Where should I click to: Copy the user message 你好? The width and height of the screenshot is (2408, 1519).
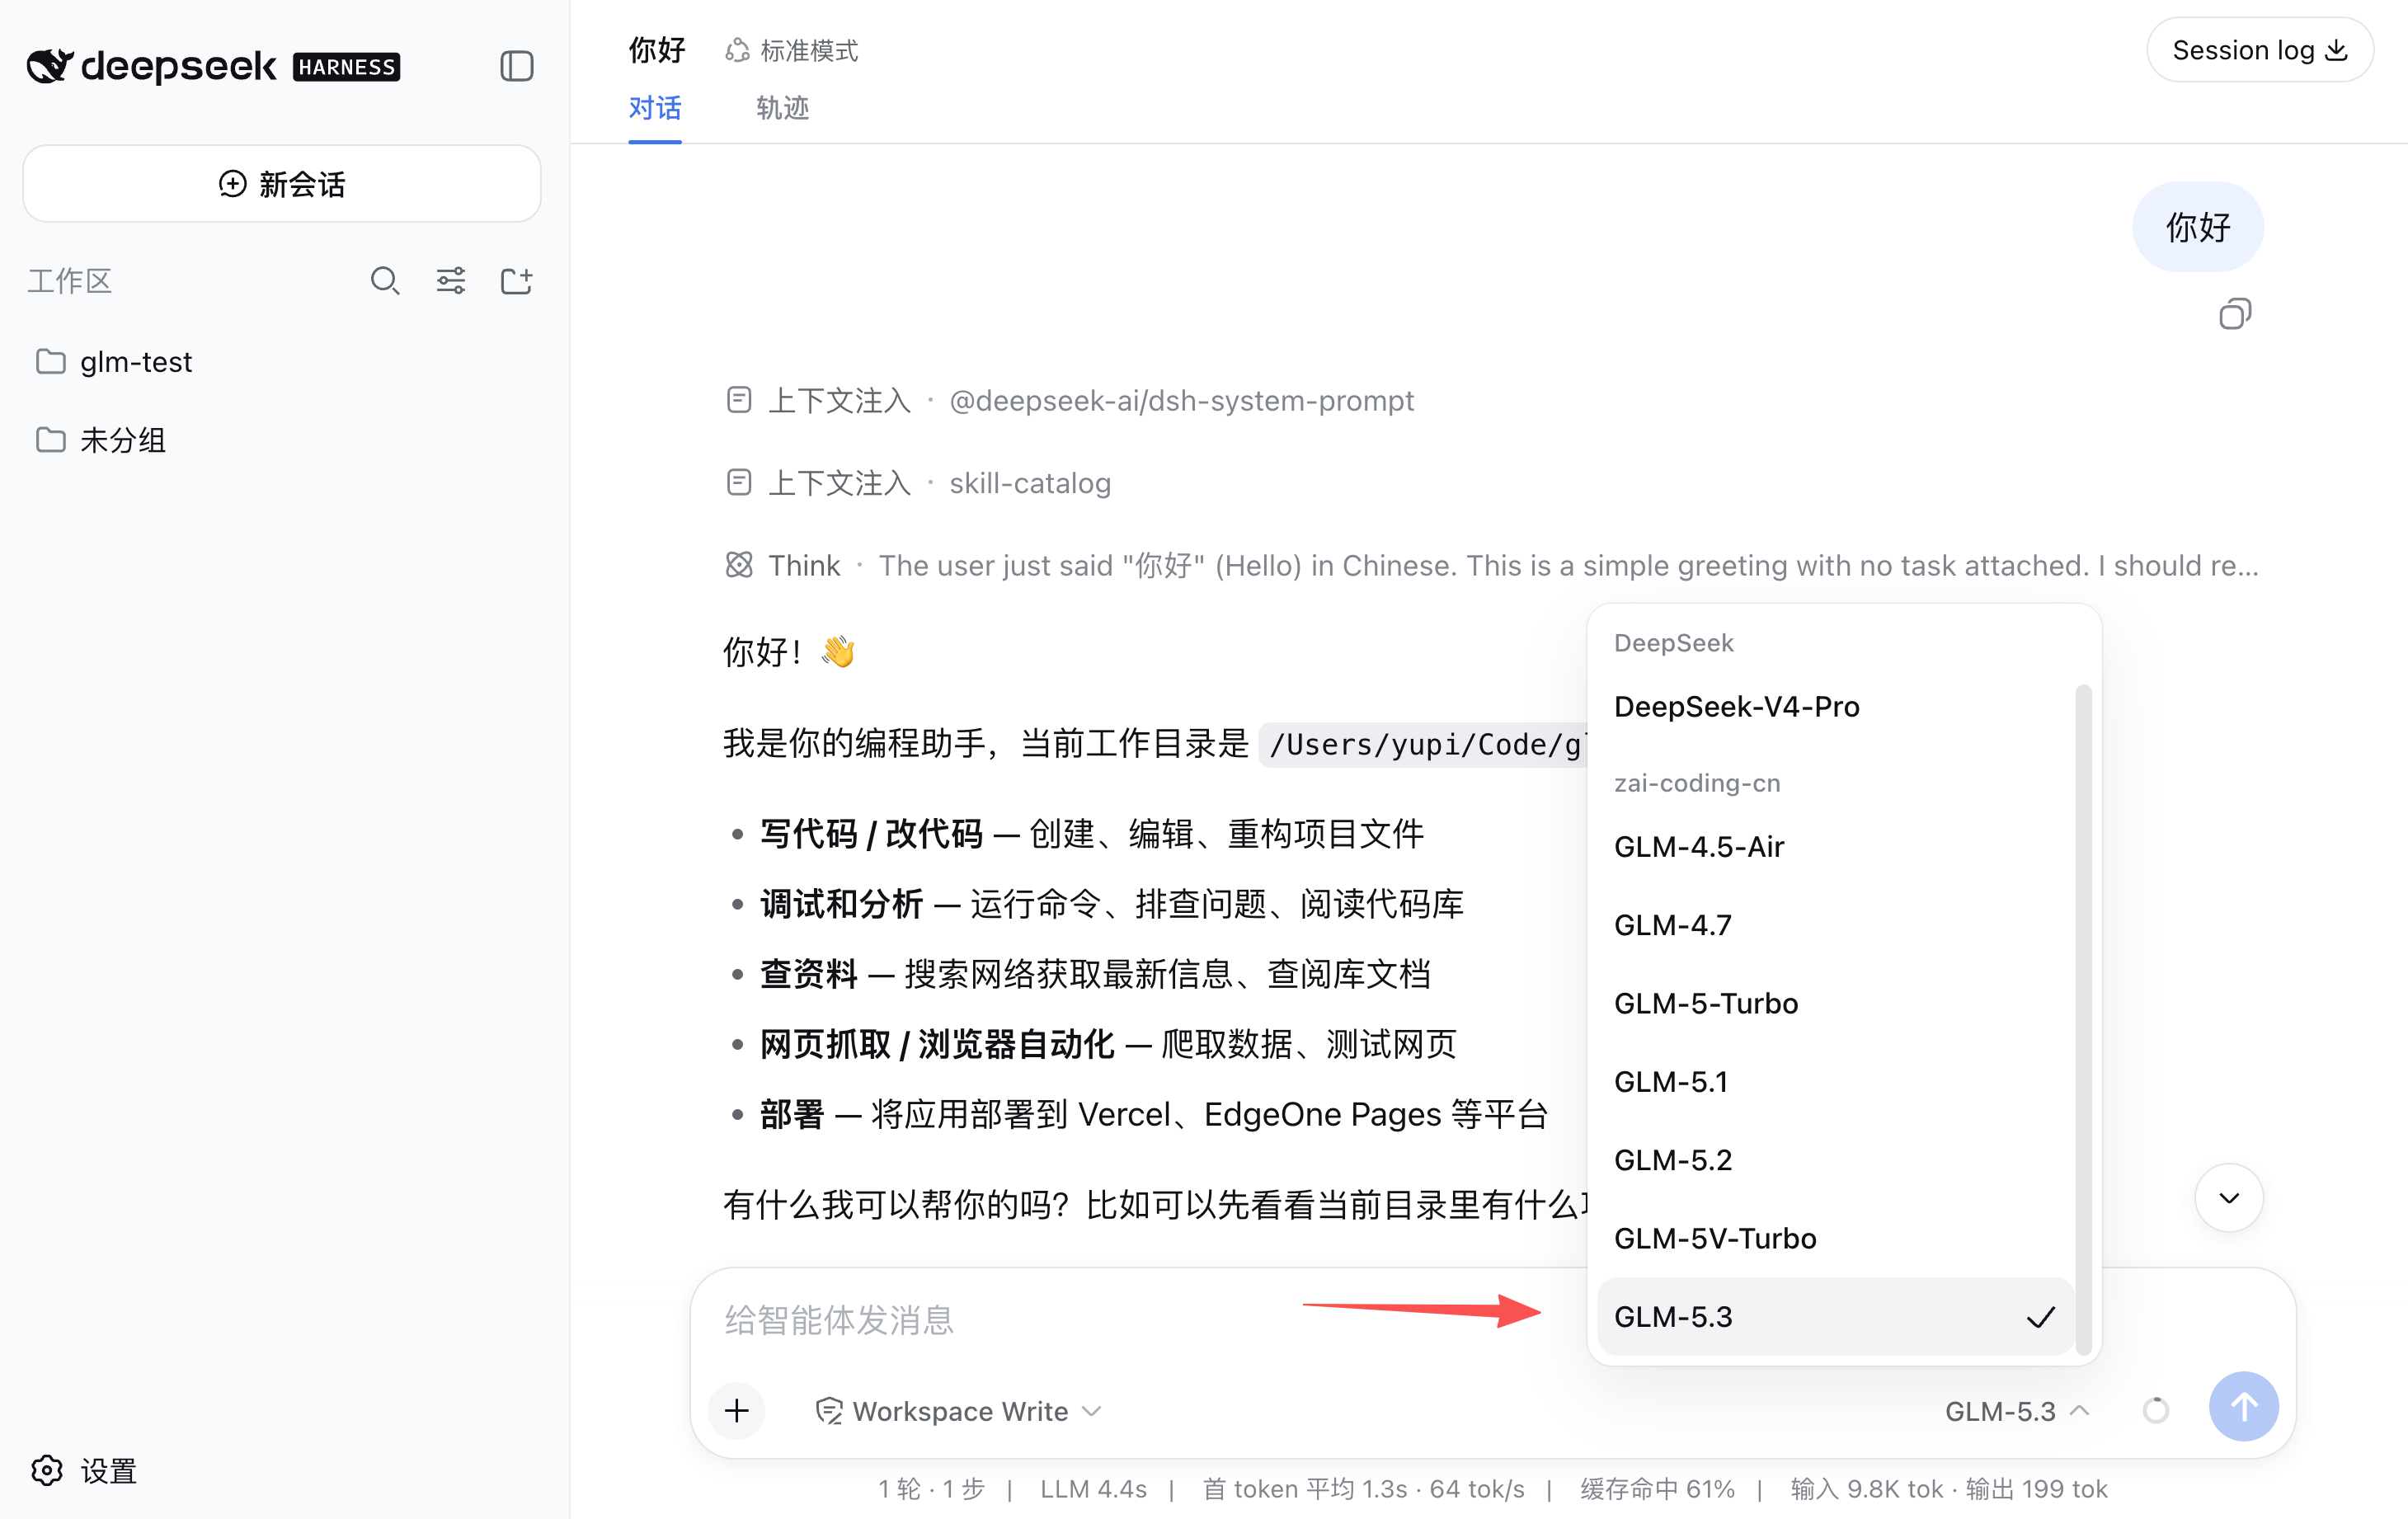(2234, 314)
